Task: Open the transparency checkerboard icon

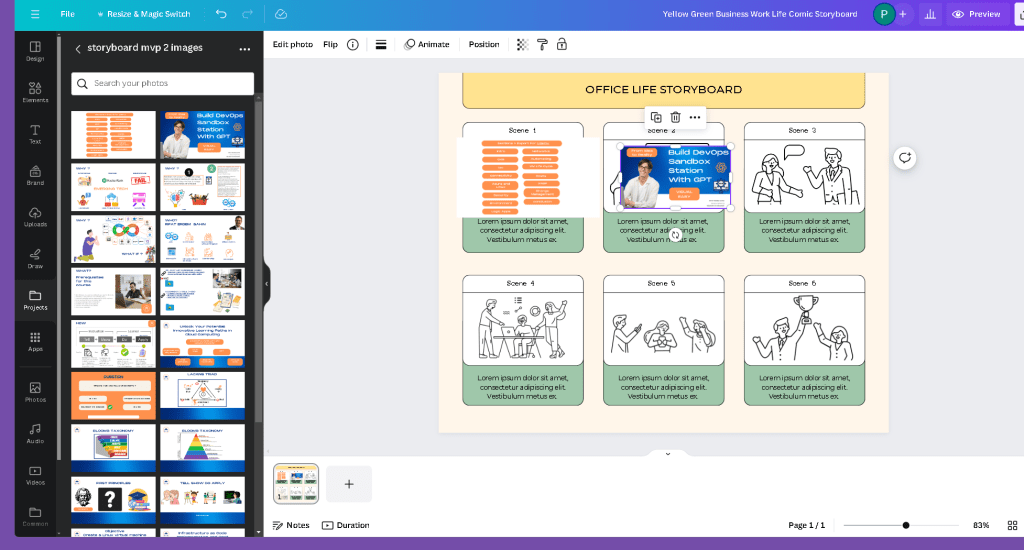Action: tap(522, 44)
